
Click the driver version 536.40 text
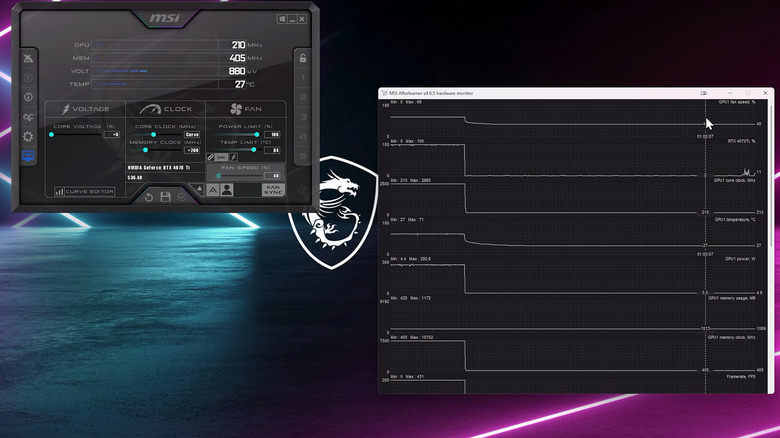pyautogui.click(x=135, y=177)
